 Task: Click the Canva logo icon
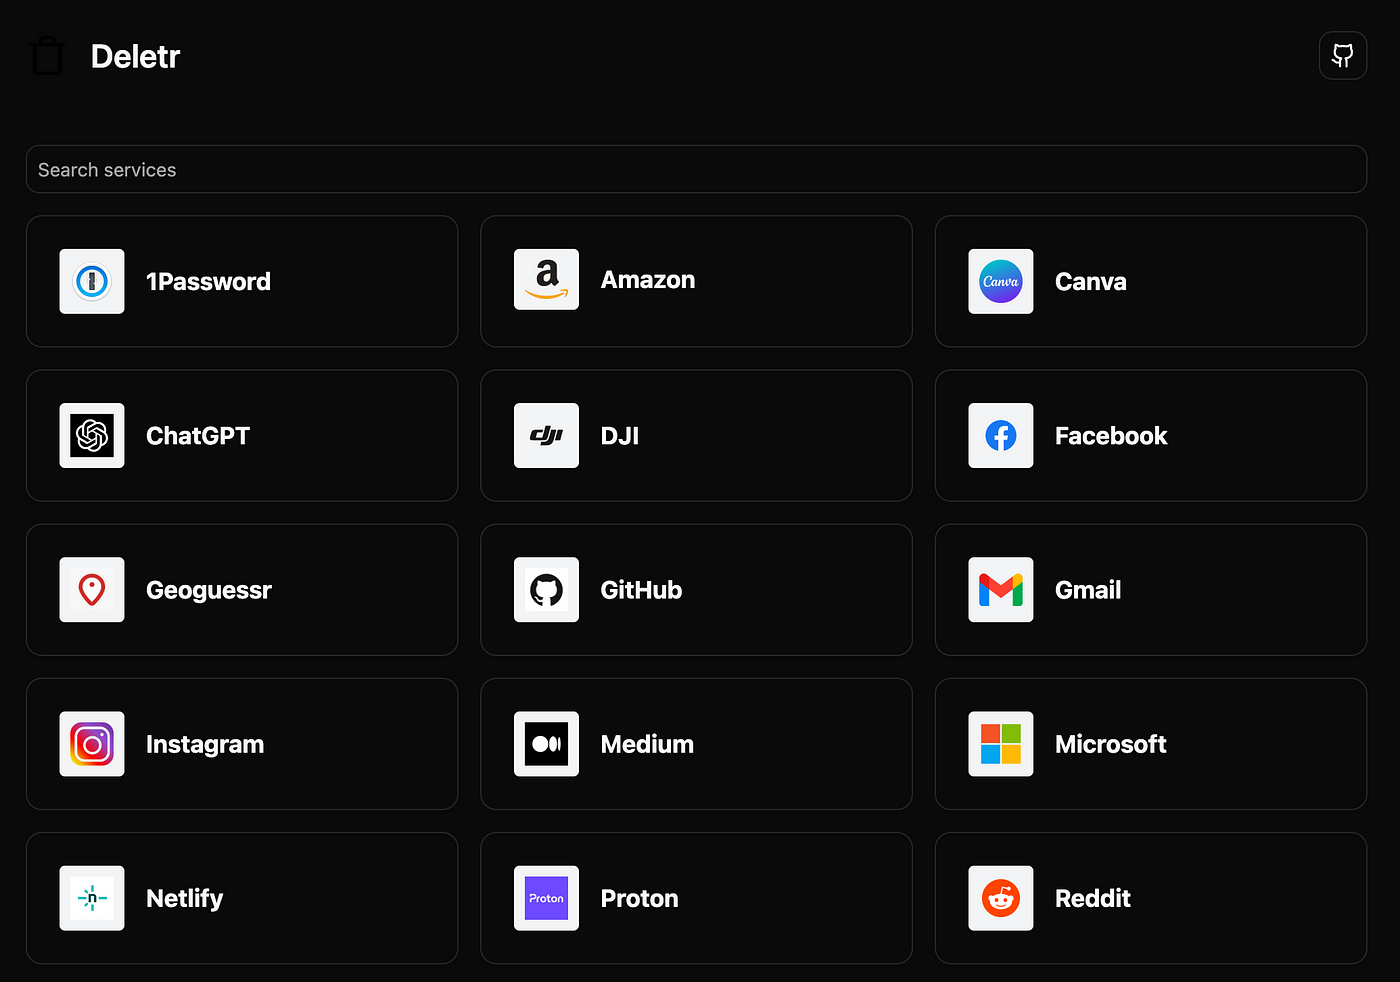(x=1001, y=281)
